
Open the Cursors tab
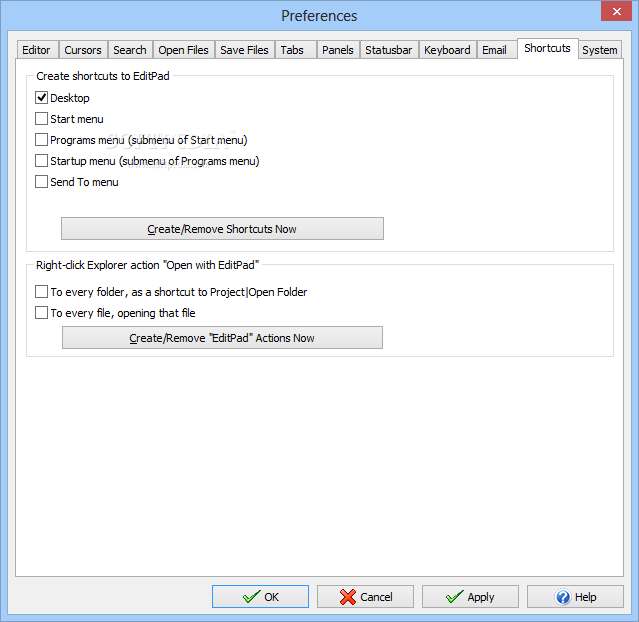83,50
